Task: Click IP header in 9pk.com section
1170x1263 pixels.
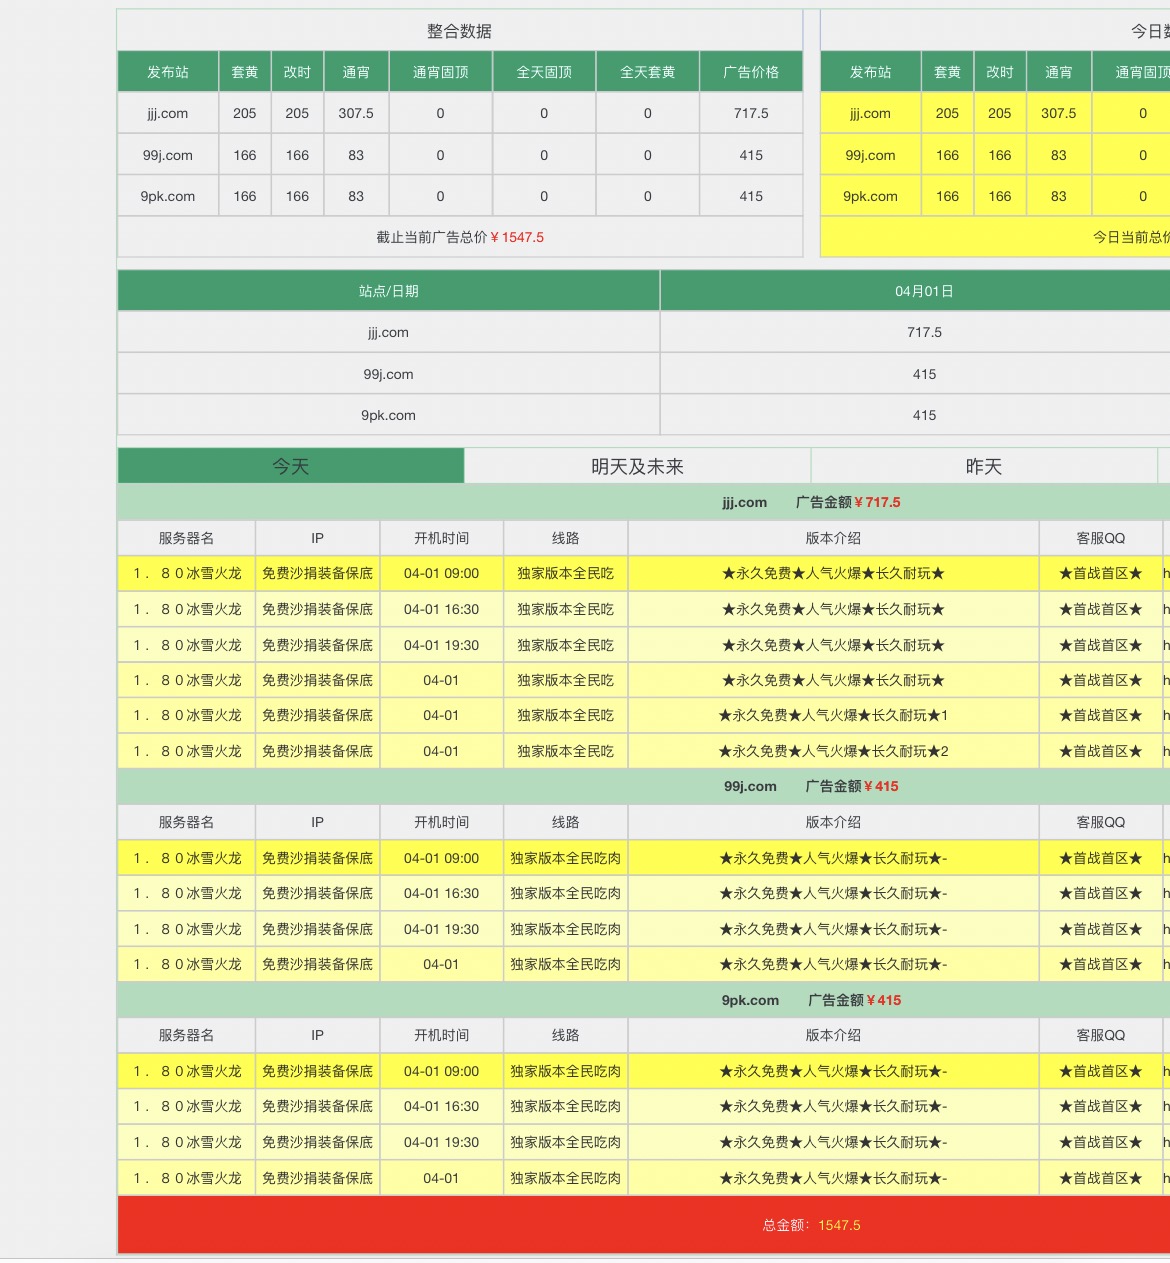Action: pyautogui.click(x=317, y=1035)
